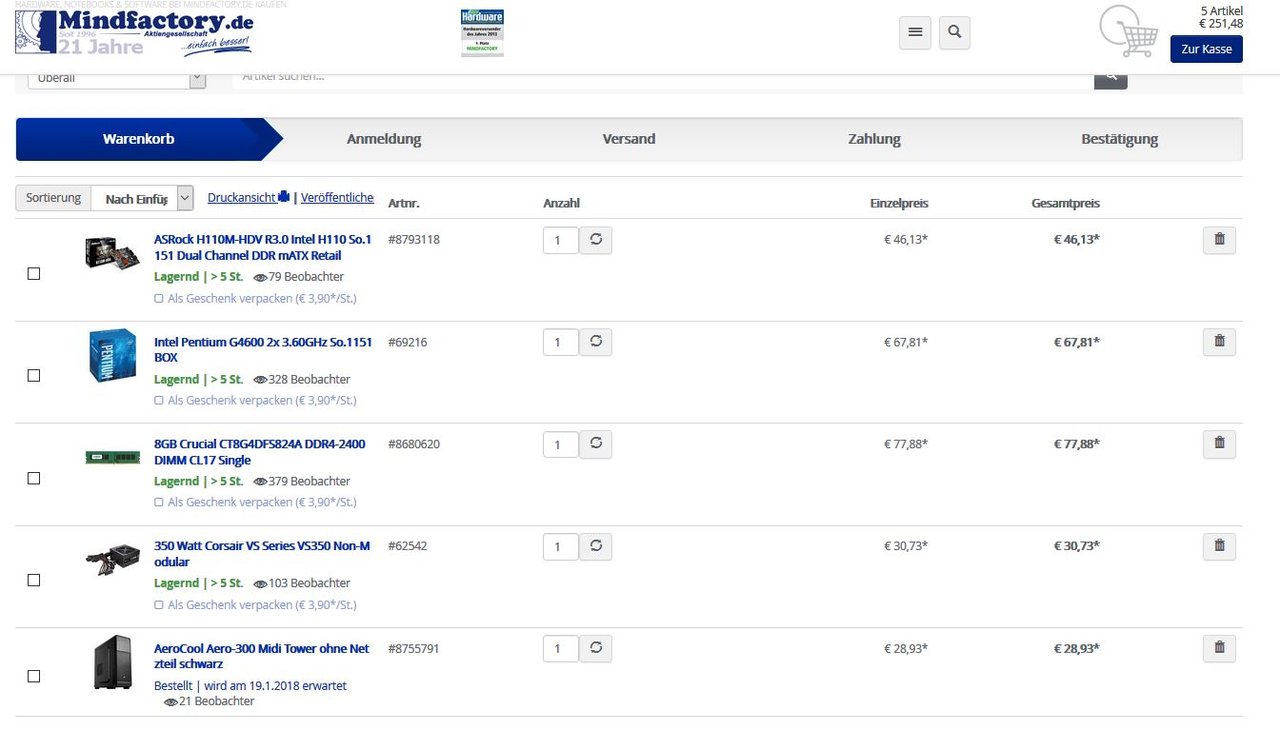1280x730 pixels.
Task: Click the quantity field for AeroCool case
Action: click(x=561, y=649)
